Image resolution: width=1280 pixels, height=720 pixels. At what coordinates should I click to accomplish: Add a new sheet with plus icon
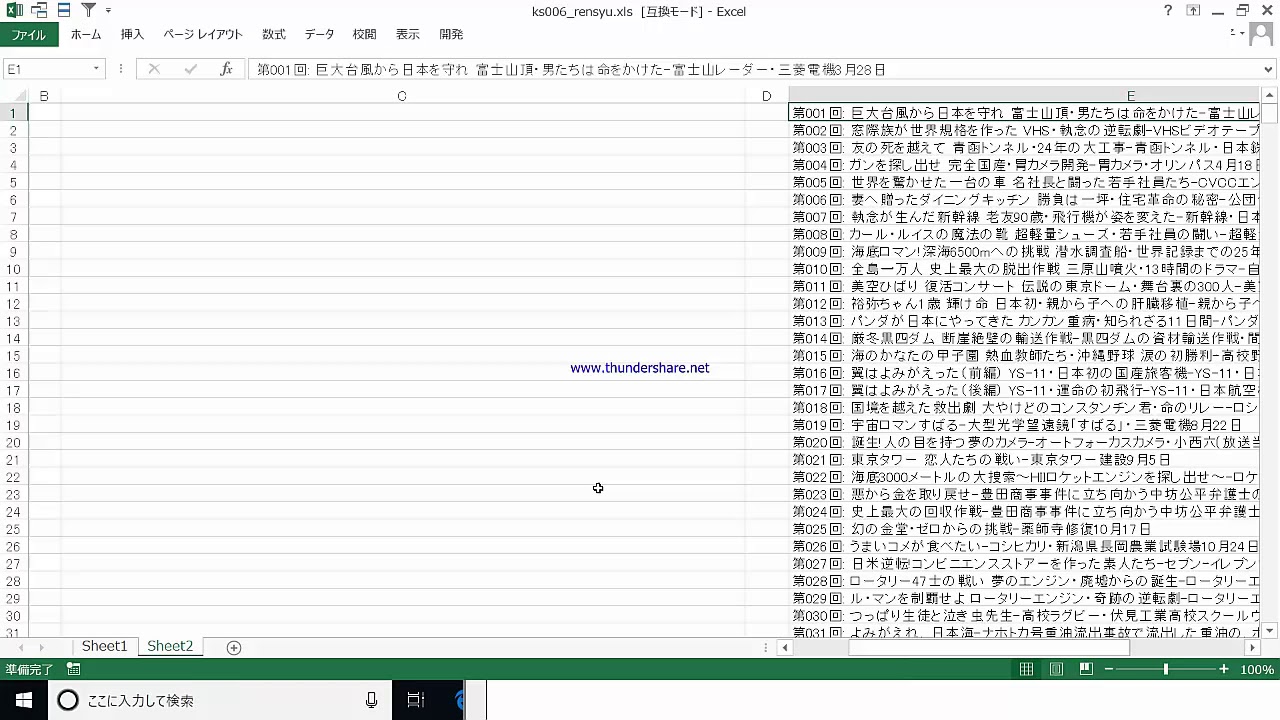click(x=234, y=647)
